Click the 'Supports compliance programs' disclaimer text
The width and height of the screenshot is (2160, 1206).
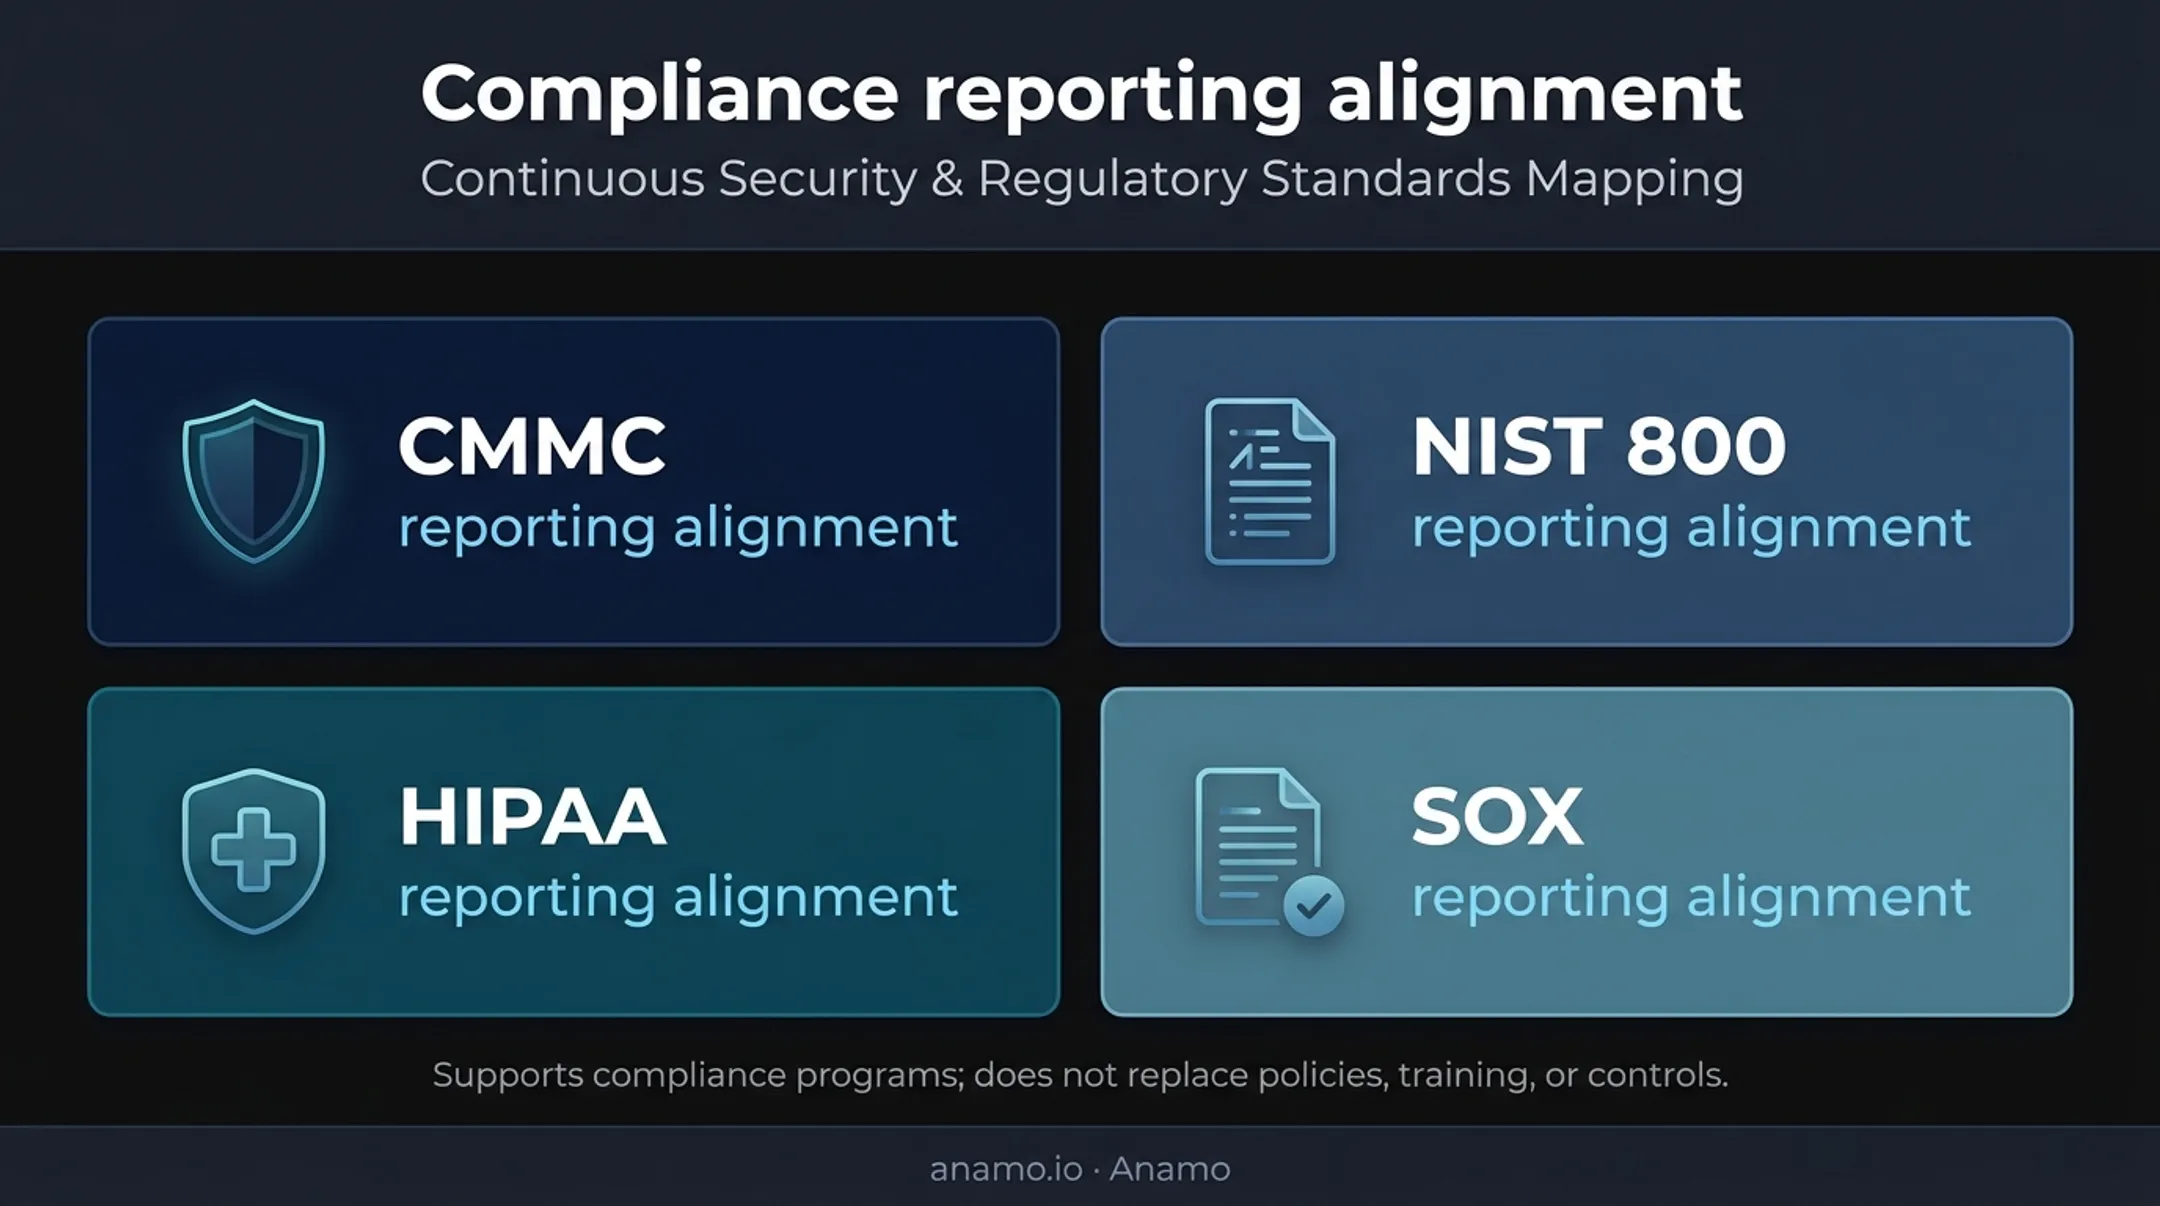(1080, 1076)
